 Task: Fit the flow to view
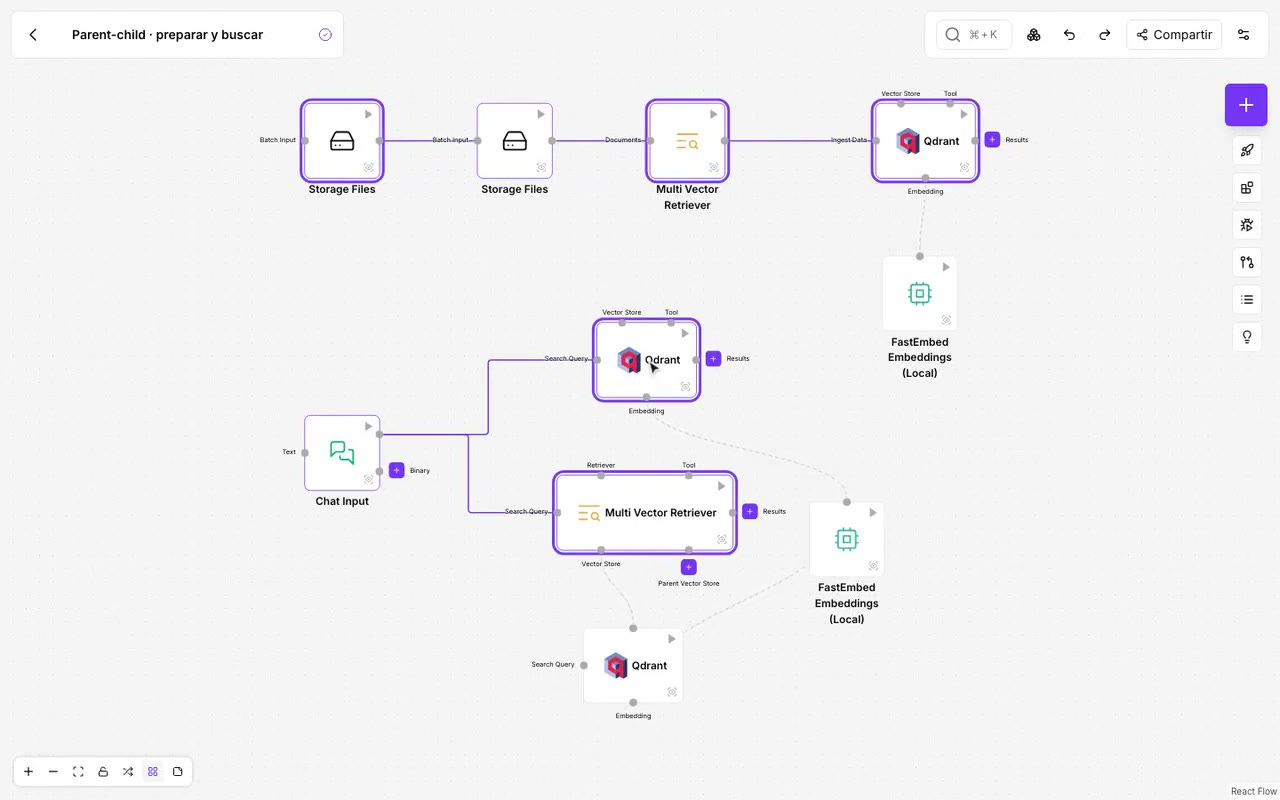(x=79, y=772)
